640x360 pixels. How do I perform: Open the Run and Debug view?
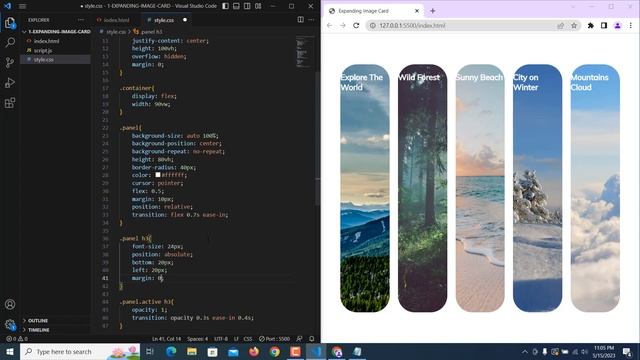pos(10,82)
